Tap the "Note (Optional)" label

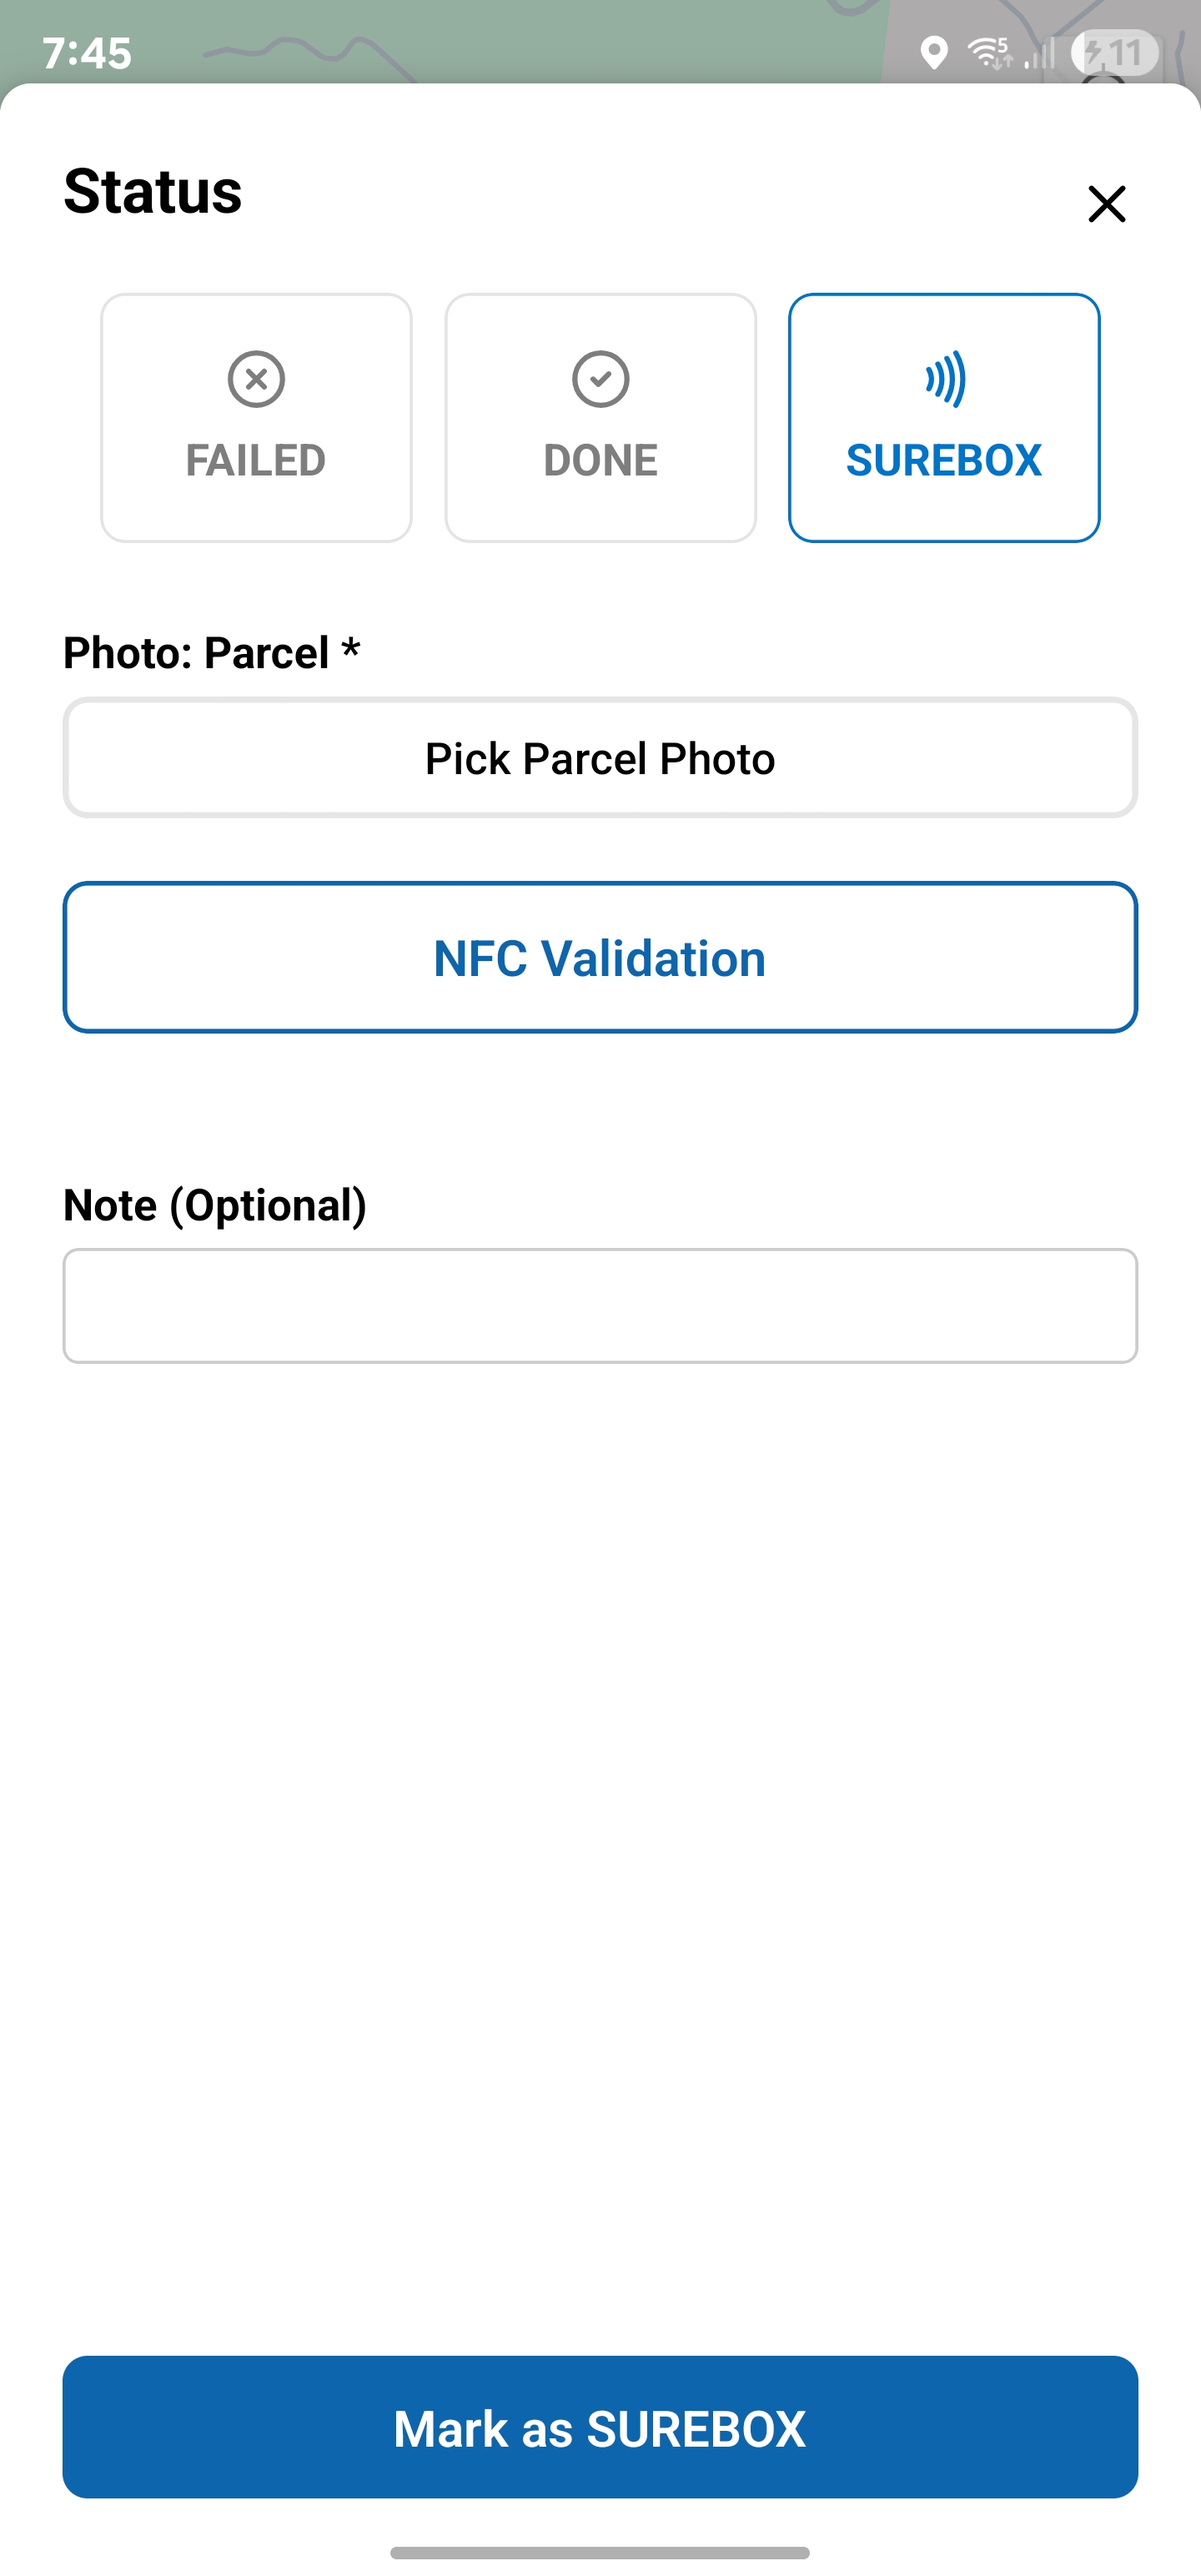coord(215,1205)
